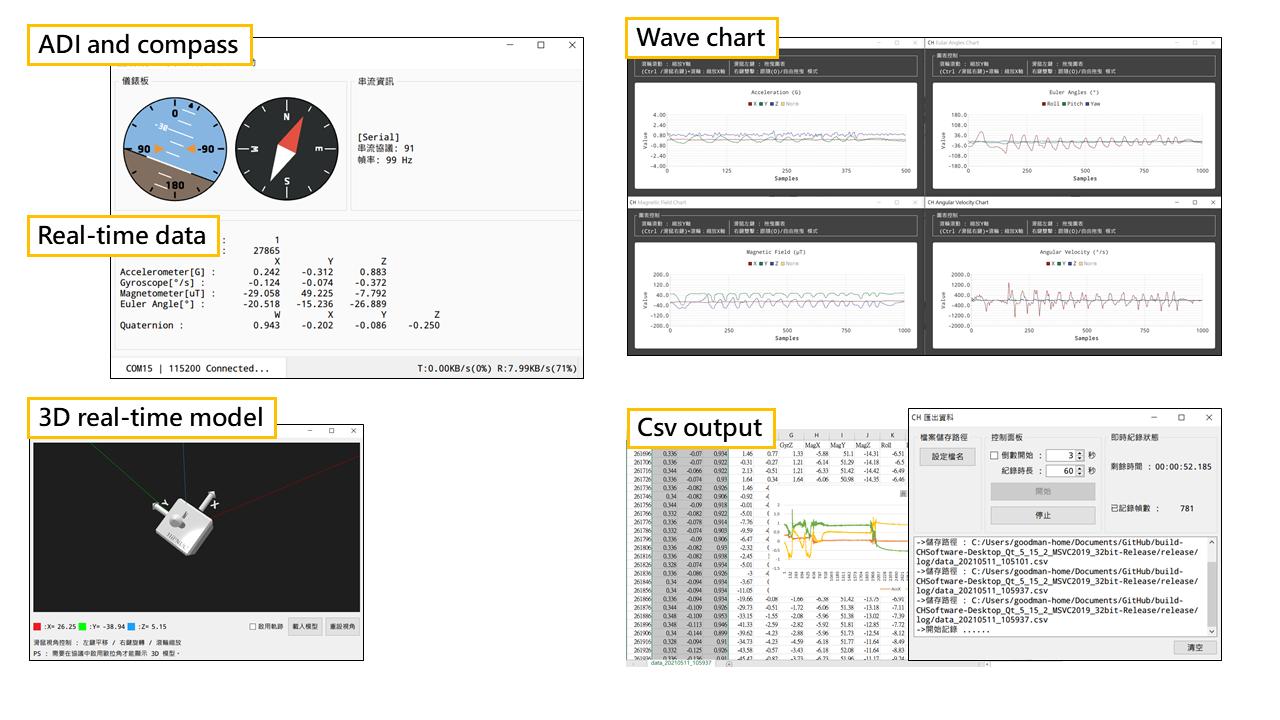Click the export log scrollbar down arrow
The height and width of the screenshot is (720, 1280).
1212,631
